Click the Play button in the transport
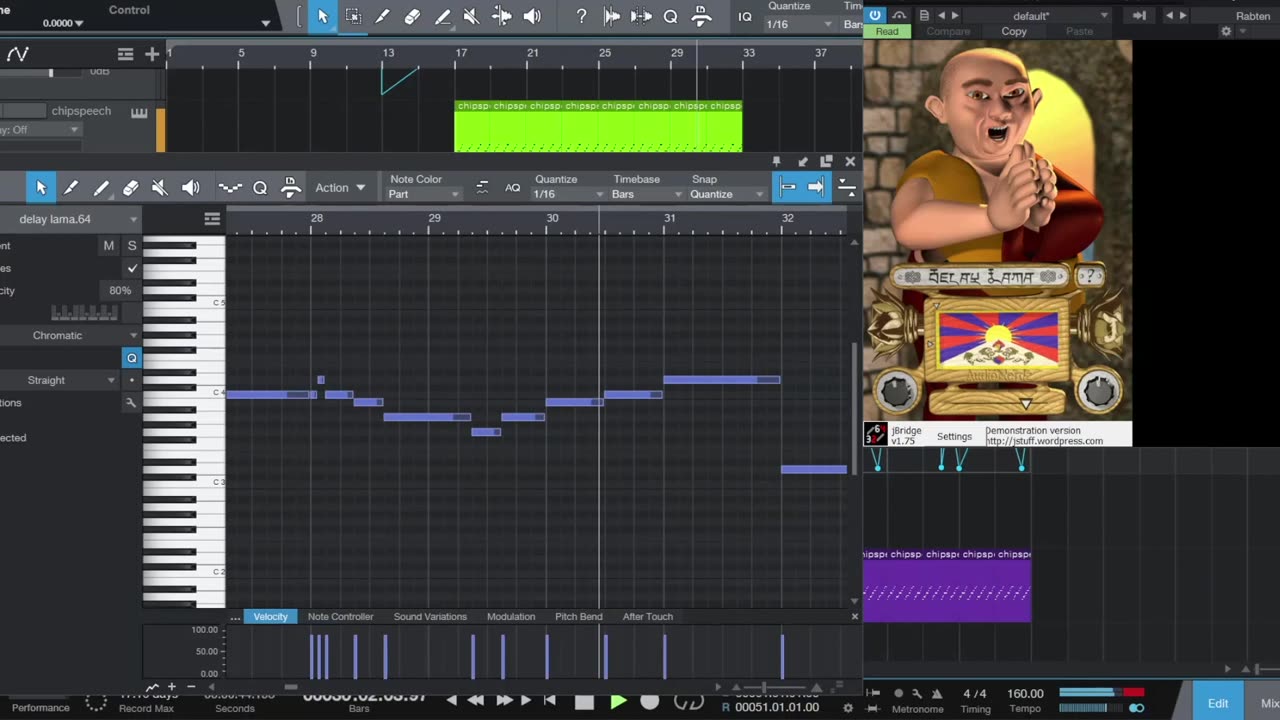Viewport: 1280px width, 720px height. pos(618,701)
